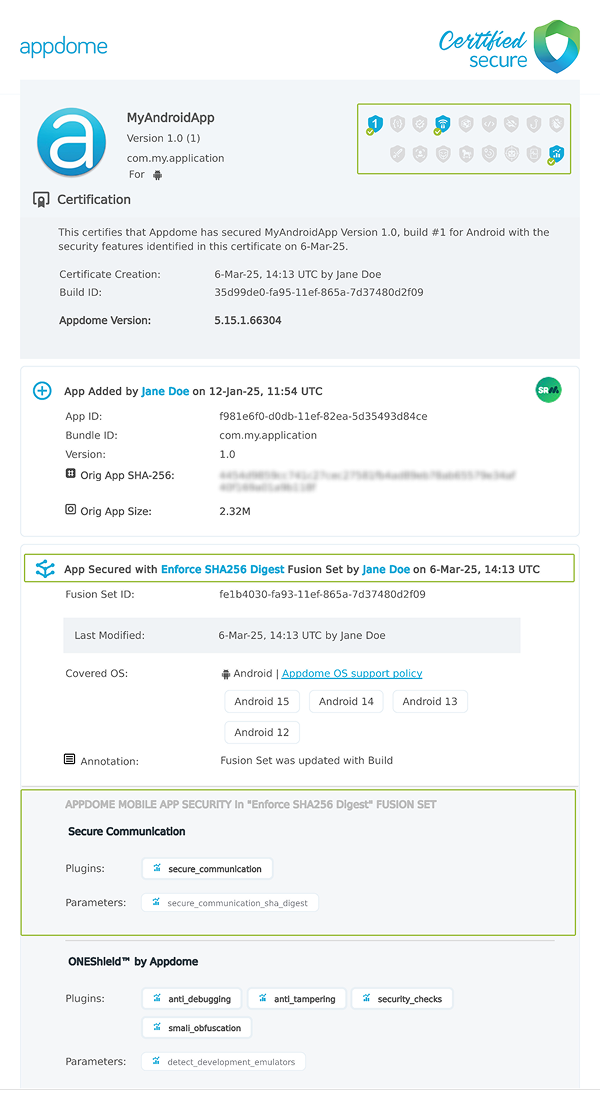Click the Certification badge icon
The height and width of the screenshot is (1109, 600).
click(41, 199)
